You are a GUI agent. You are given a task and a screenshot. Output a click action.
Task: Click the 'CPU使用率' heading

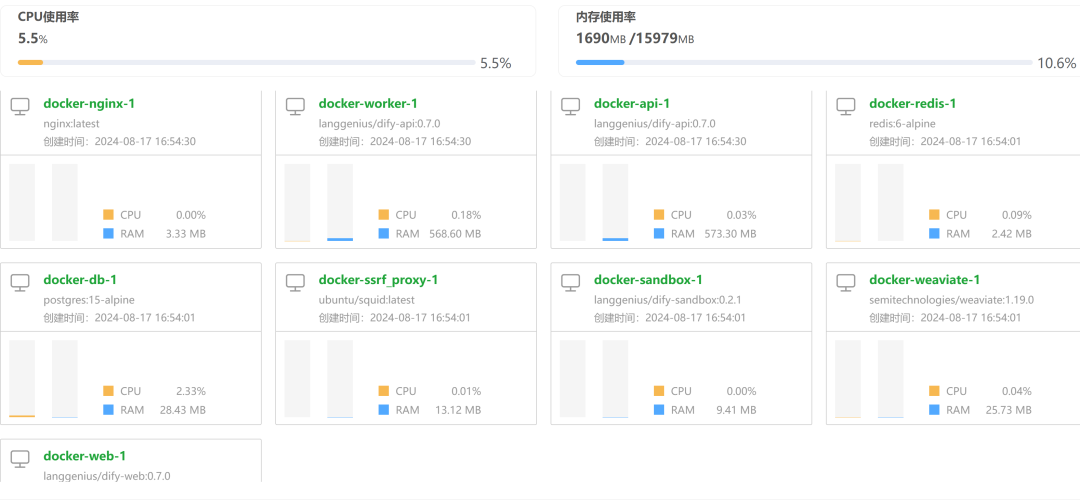click(x=48, y=17)
